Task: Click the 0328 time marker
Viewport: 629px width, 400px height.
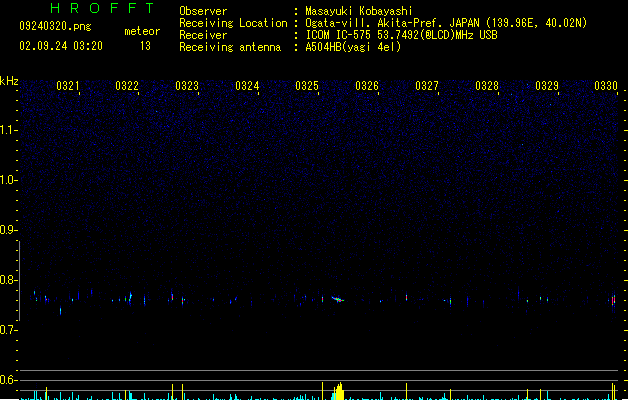Action: [x=487, y=86]
